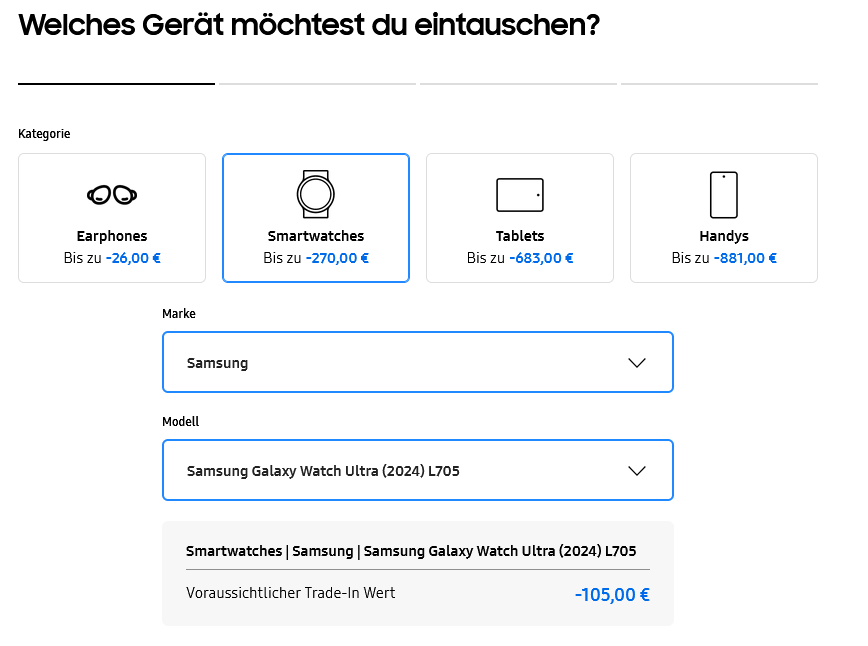Pick the Handys category card

(724, 218)
